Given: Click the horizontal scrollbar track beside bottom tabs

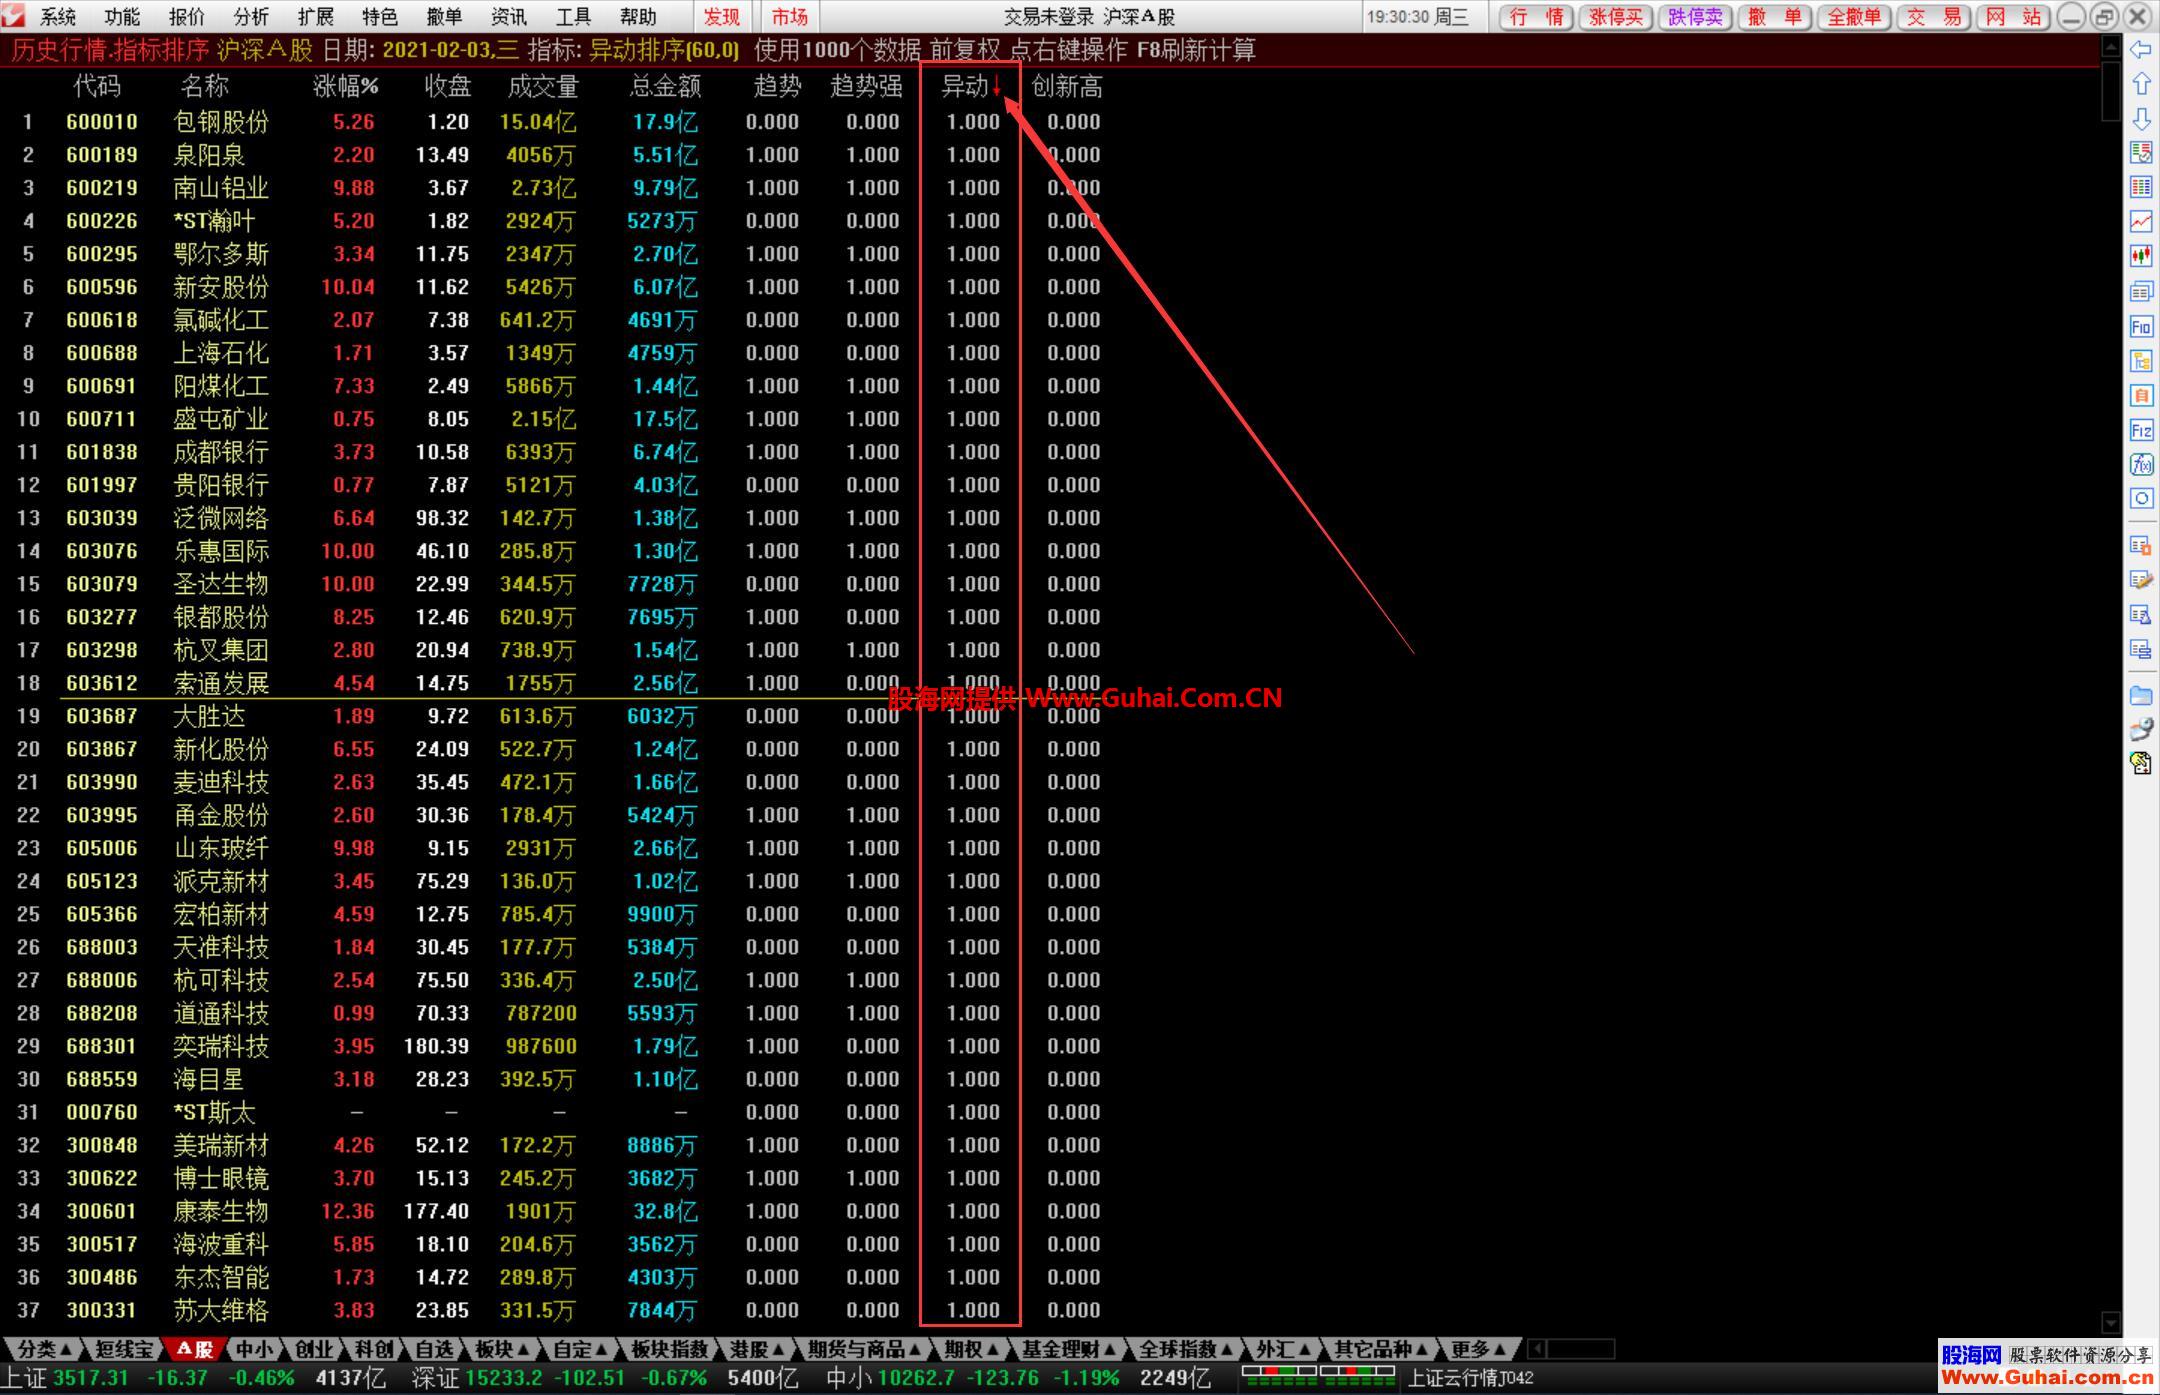Looking at the screenshot, I should [x=1580, y=1349].
